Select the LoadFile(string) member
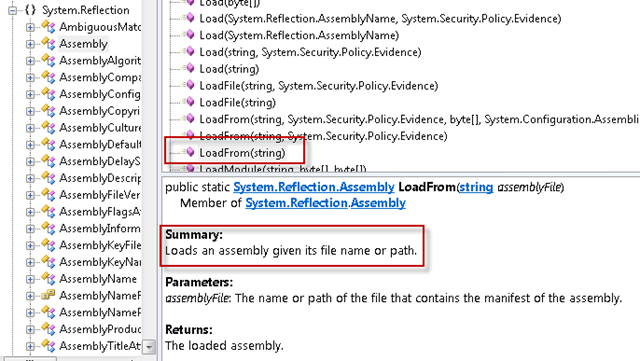The height and width of the screenshot is (361, 640). pos(238,103)
